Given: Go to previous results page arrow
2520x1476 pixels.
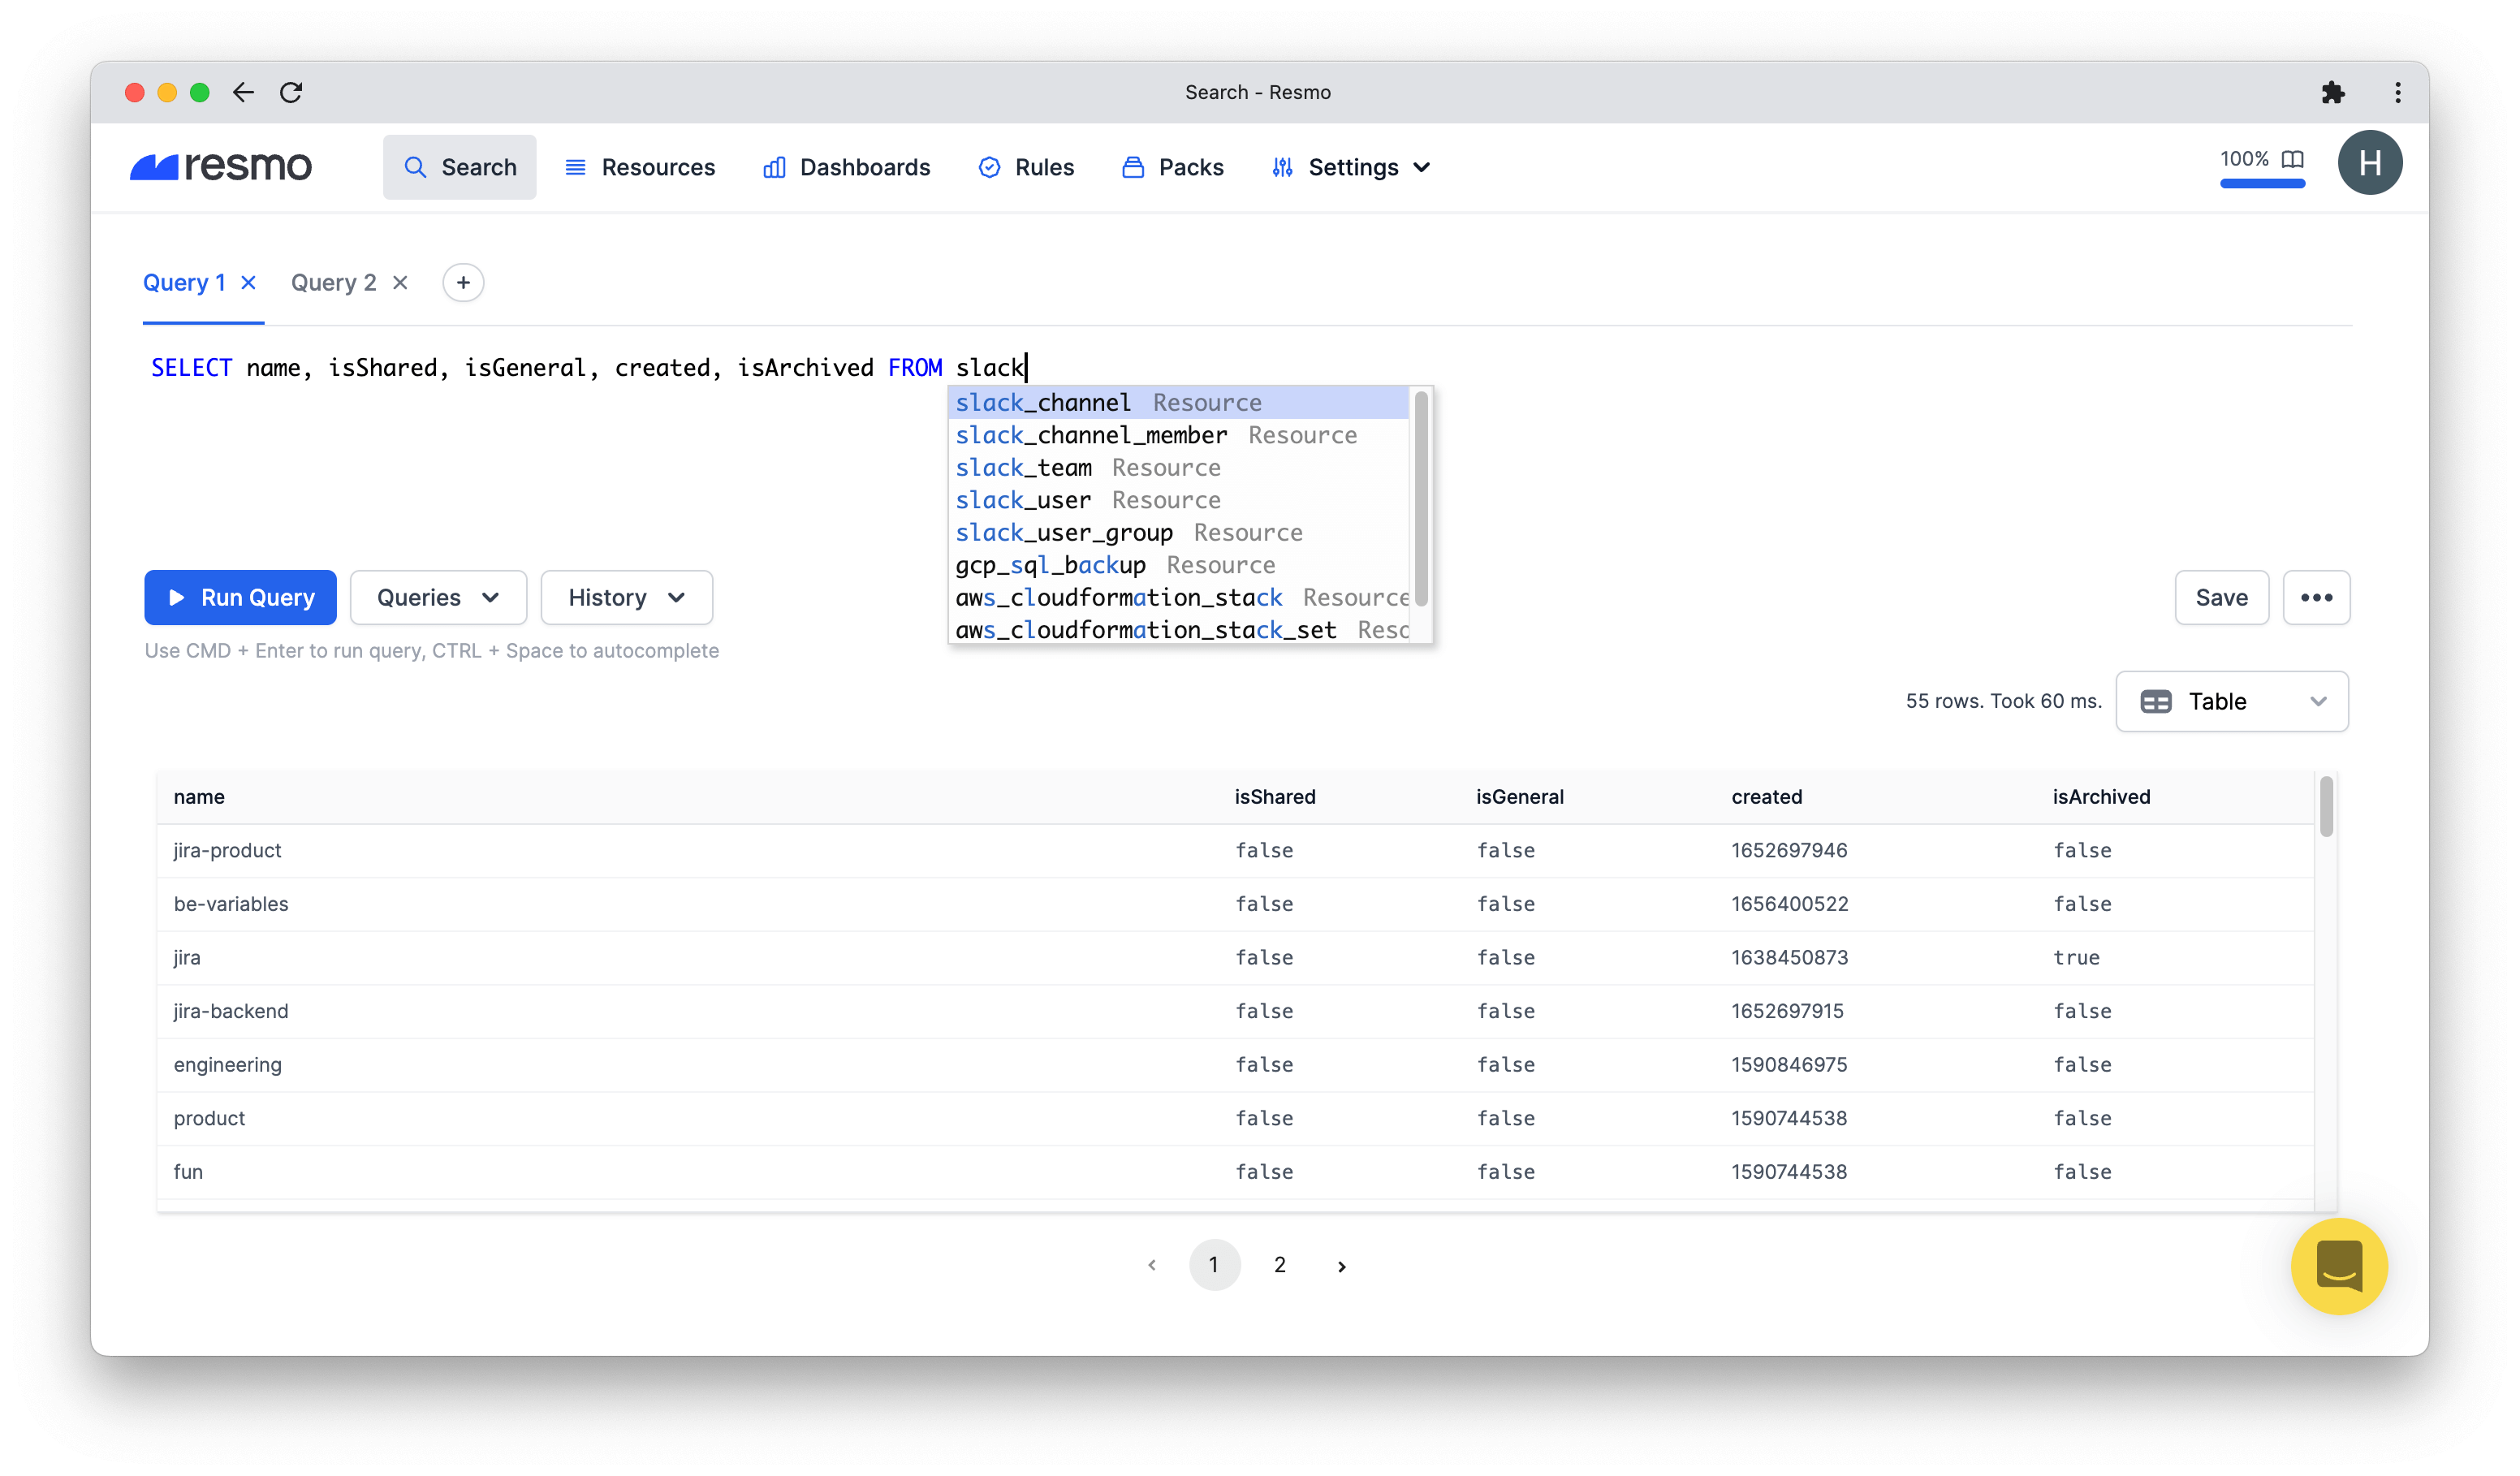Looking at the screenshot, I should point(1152,1265).
